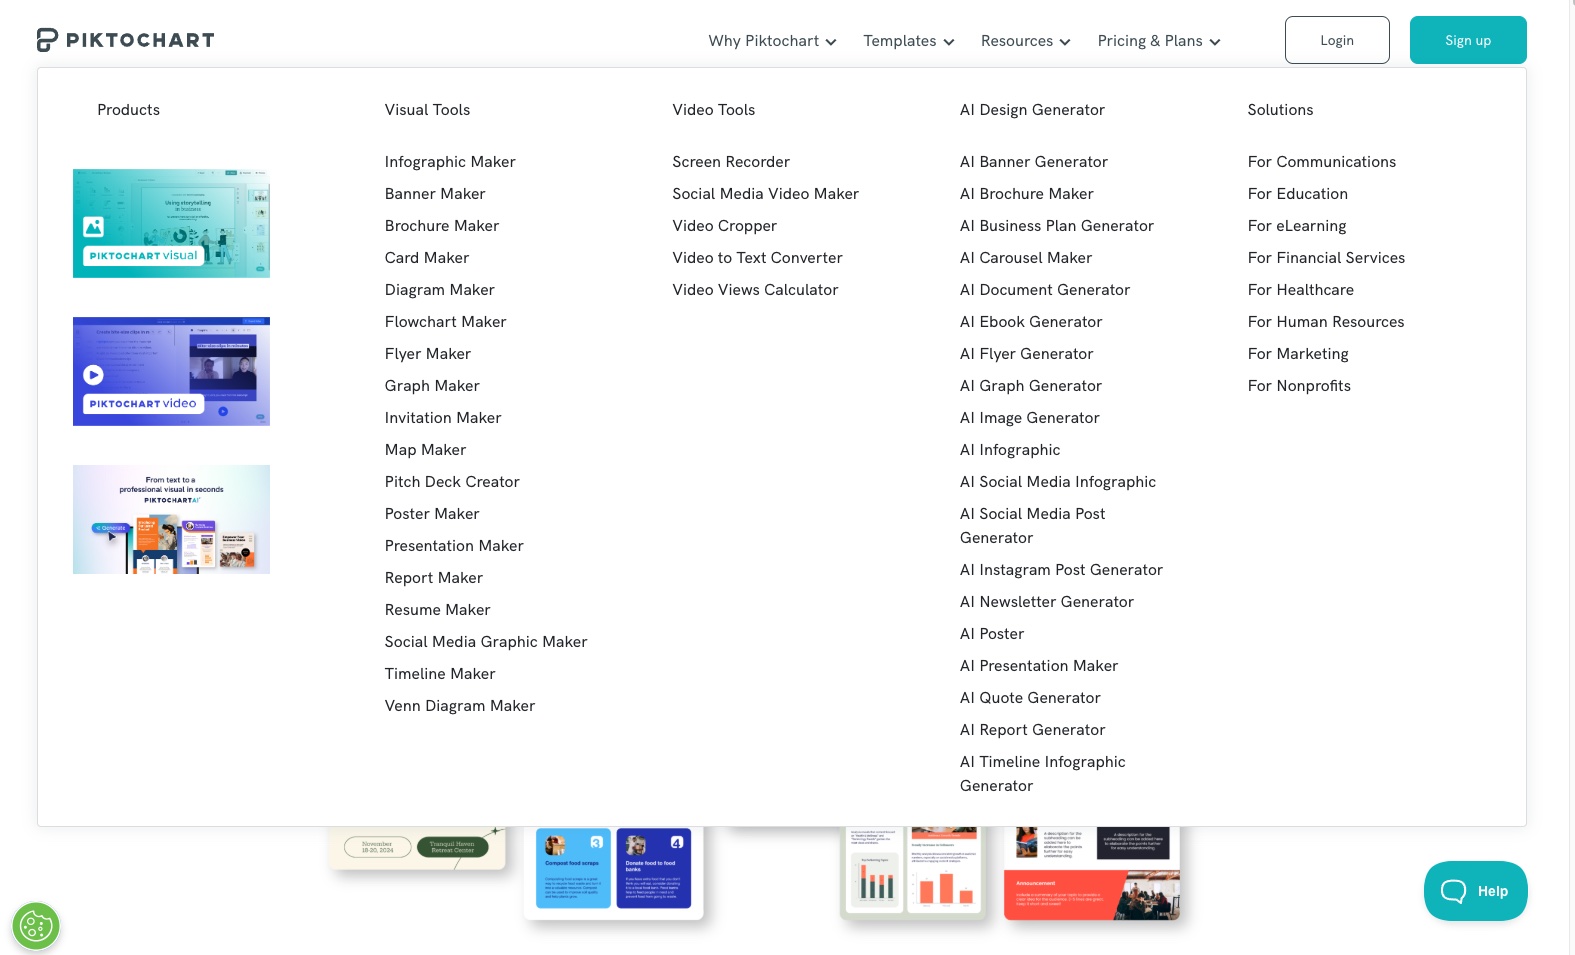Open Presentation Maker

tap(454, 546)
